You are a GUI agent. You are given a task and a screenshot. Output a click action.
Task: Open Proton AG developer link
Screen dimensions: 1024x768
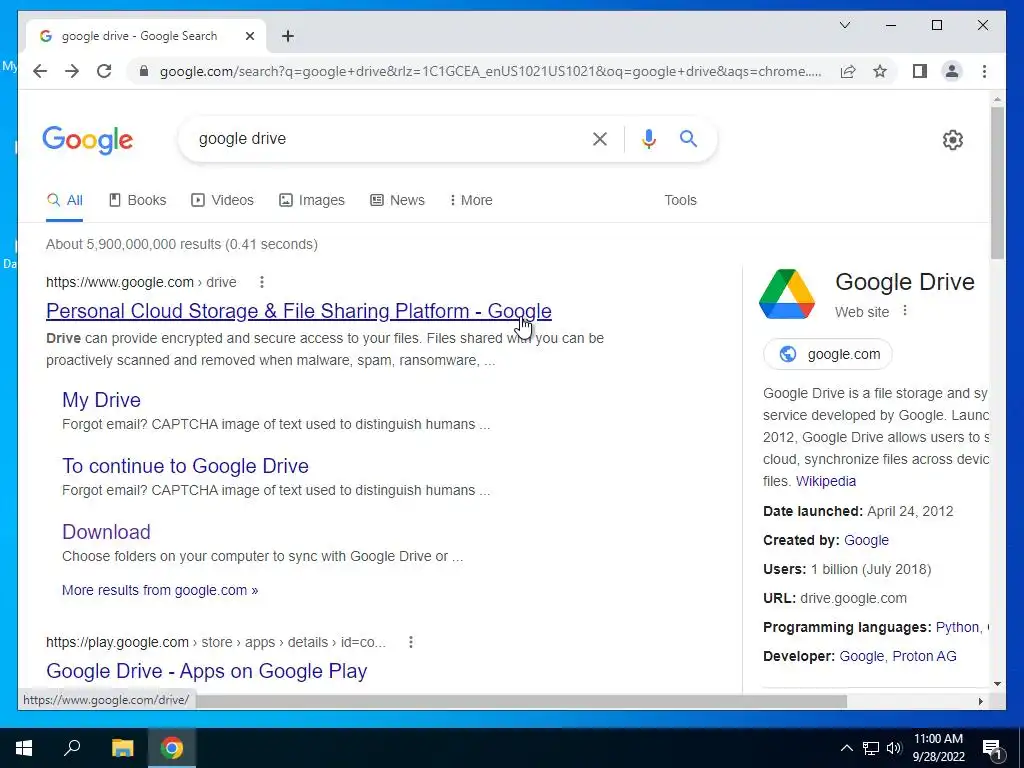pos(924,656)
